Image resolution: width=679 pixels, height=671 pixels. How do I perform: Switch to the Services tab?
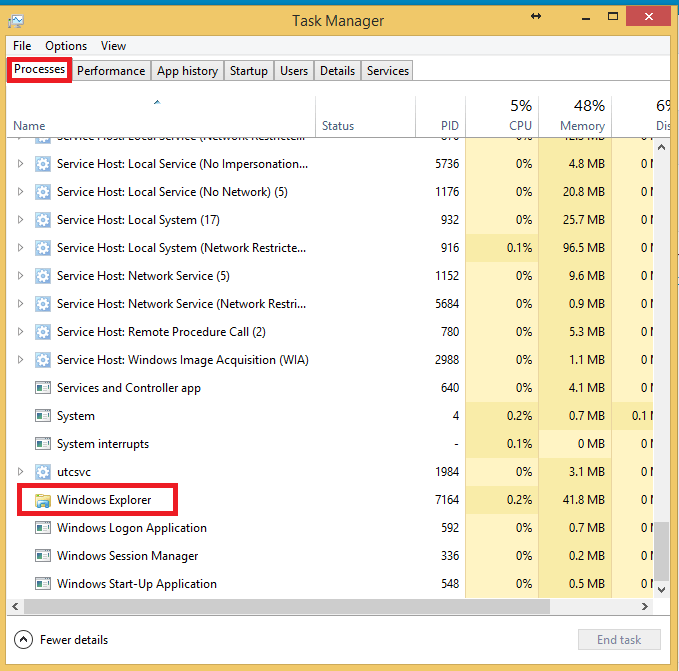coord(388,71)
